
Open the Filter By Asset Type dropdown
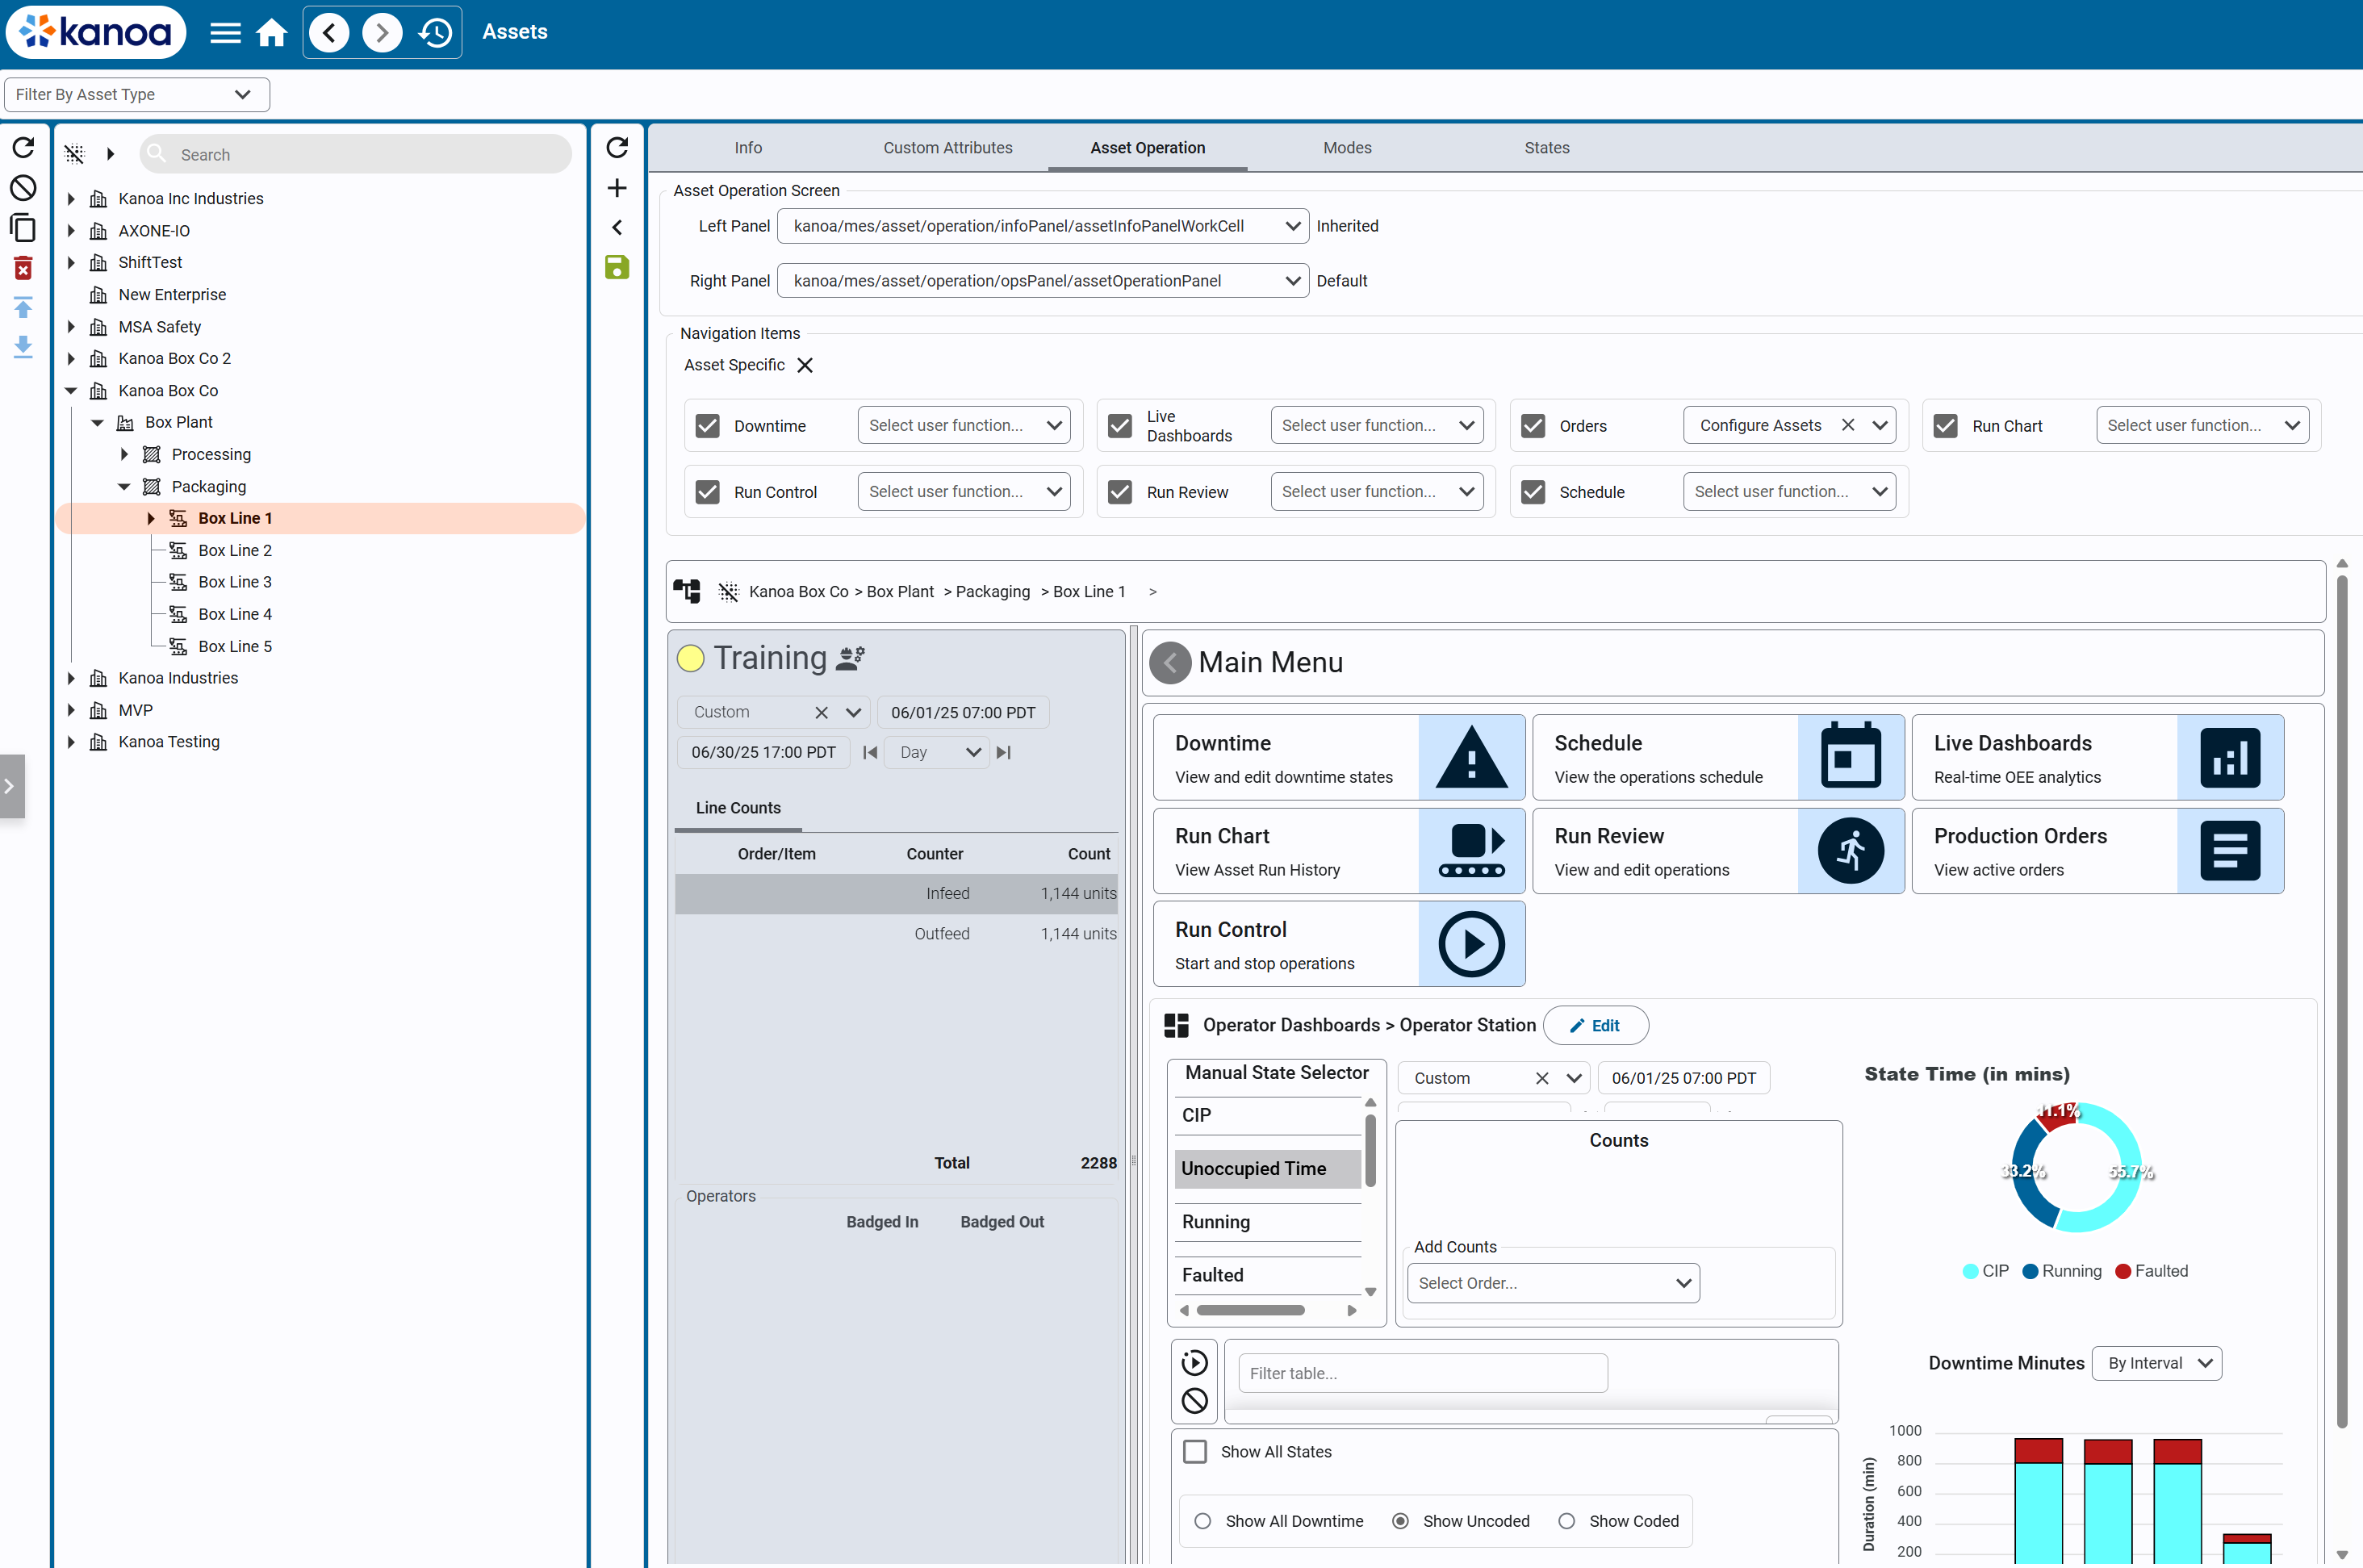[137, 95]
